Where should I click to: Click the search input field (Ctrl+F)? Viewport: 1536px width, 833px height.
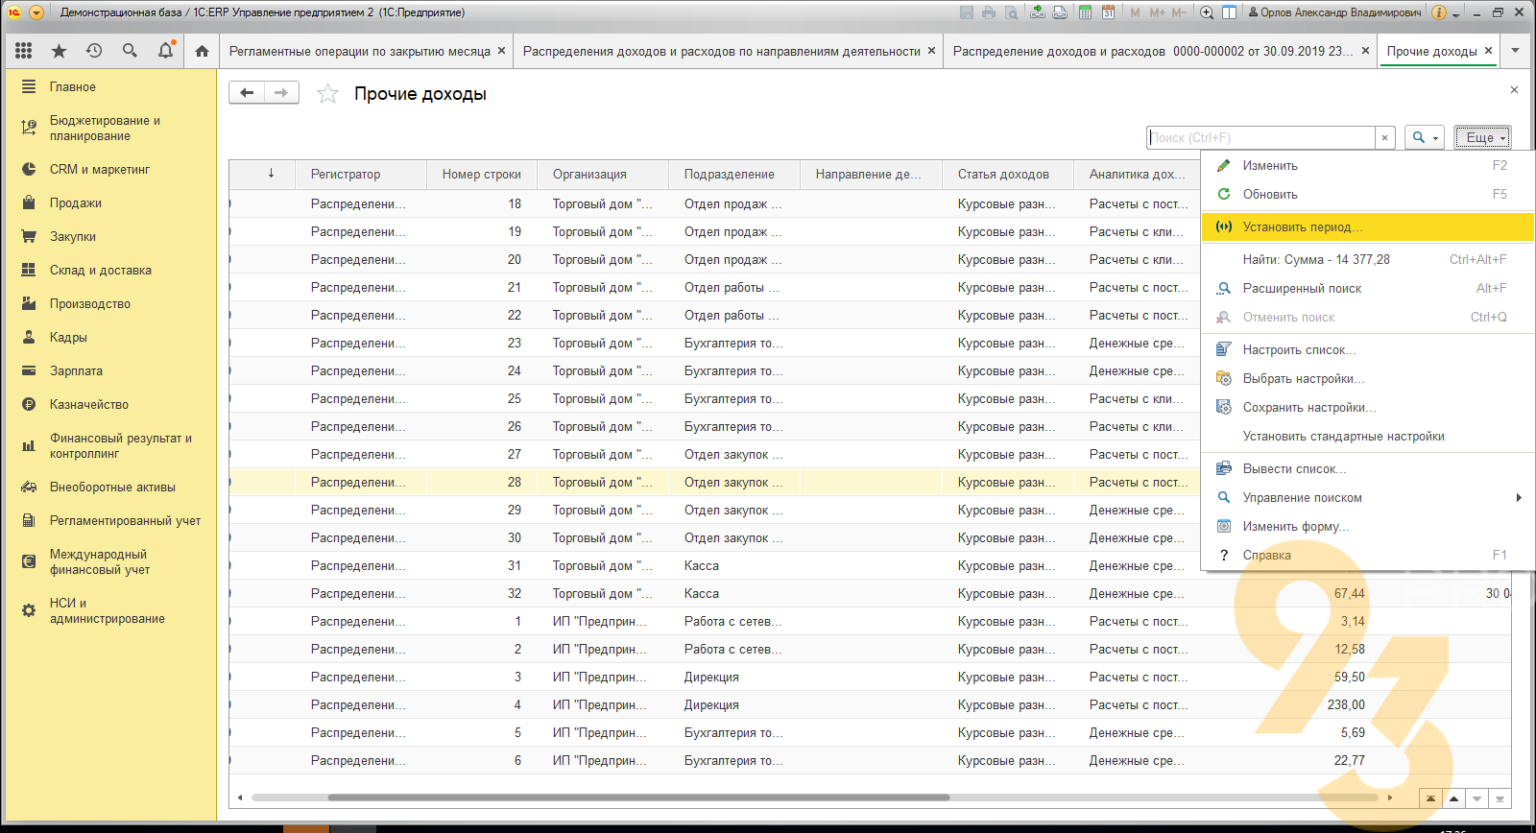pyautogui.click(x=1260, y=138)
